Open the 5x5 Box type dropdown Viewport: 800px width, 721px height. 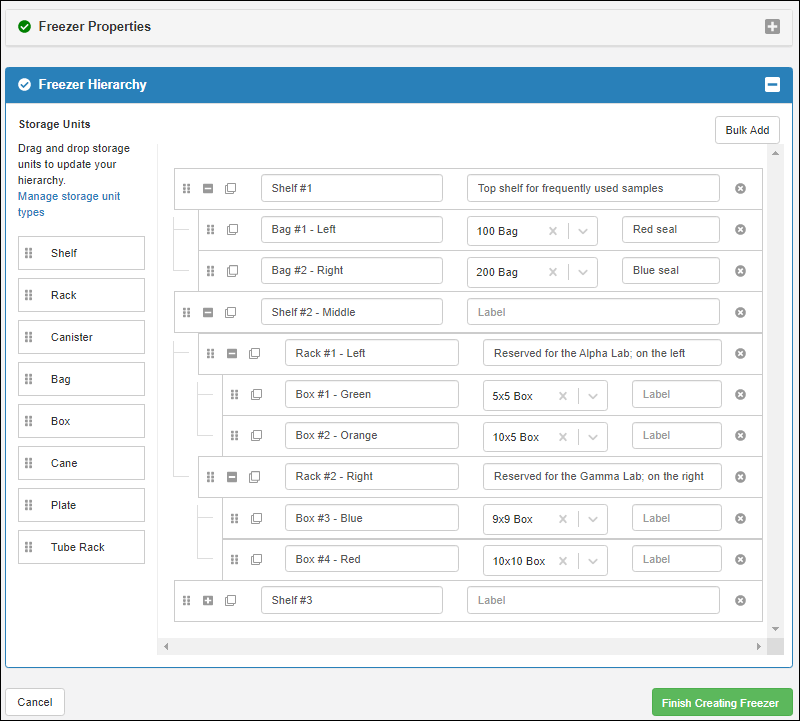click(x=593, y=396)
